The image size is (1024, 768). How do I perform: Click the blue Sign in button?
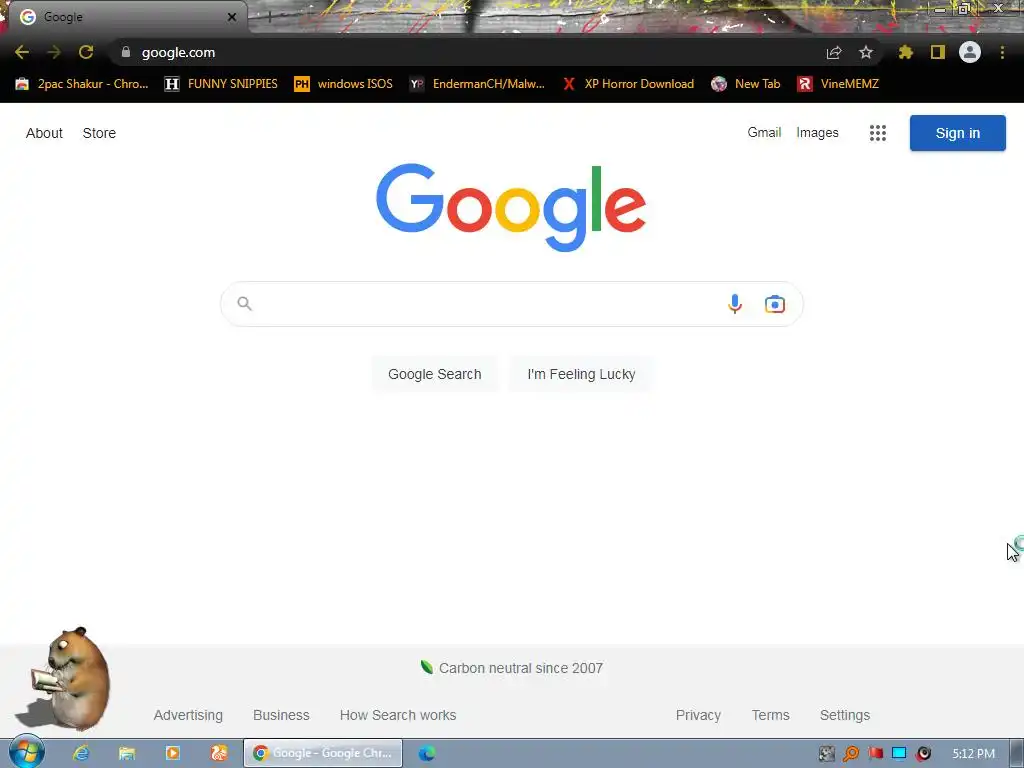coord(957,133)
